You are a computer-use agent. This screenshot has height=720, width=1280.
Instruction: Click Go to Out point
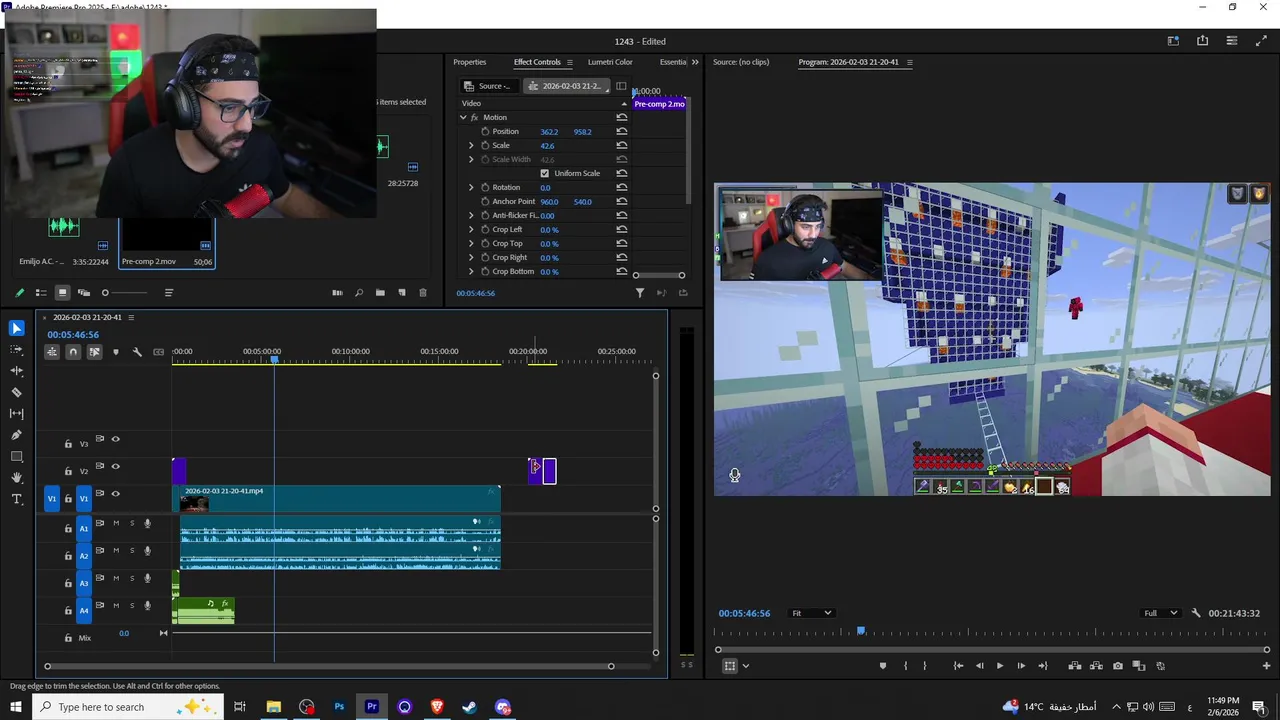[1043, 666]
